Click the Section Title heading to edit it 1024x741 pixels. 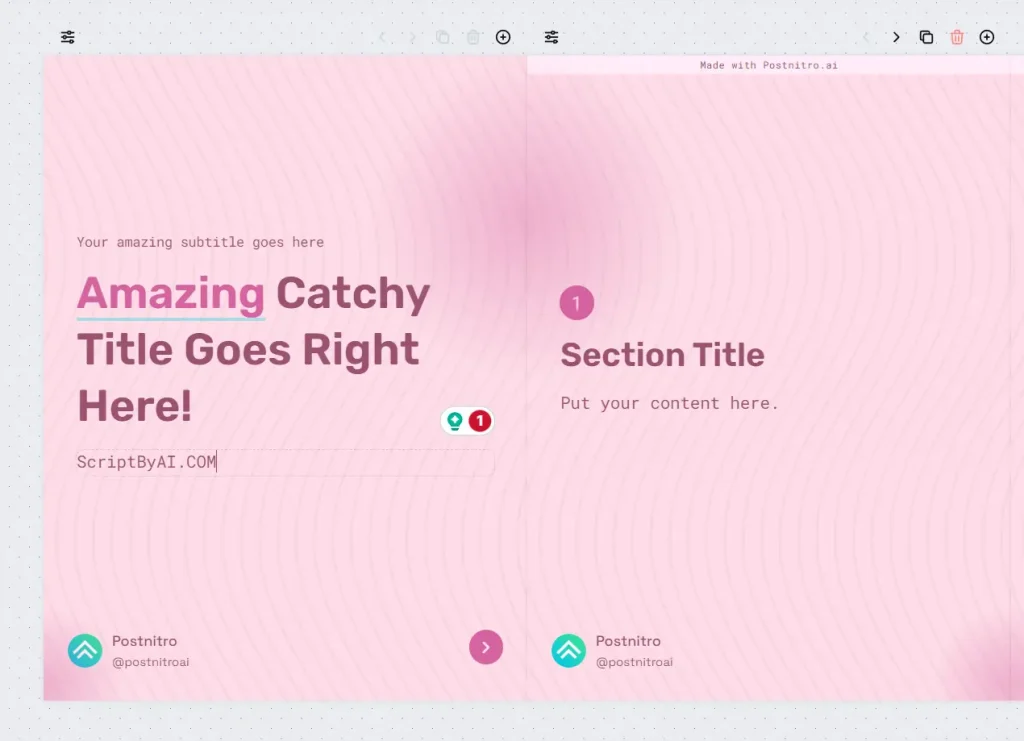pos(663,354)
